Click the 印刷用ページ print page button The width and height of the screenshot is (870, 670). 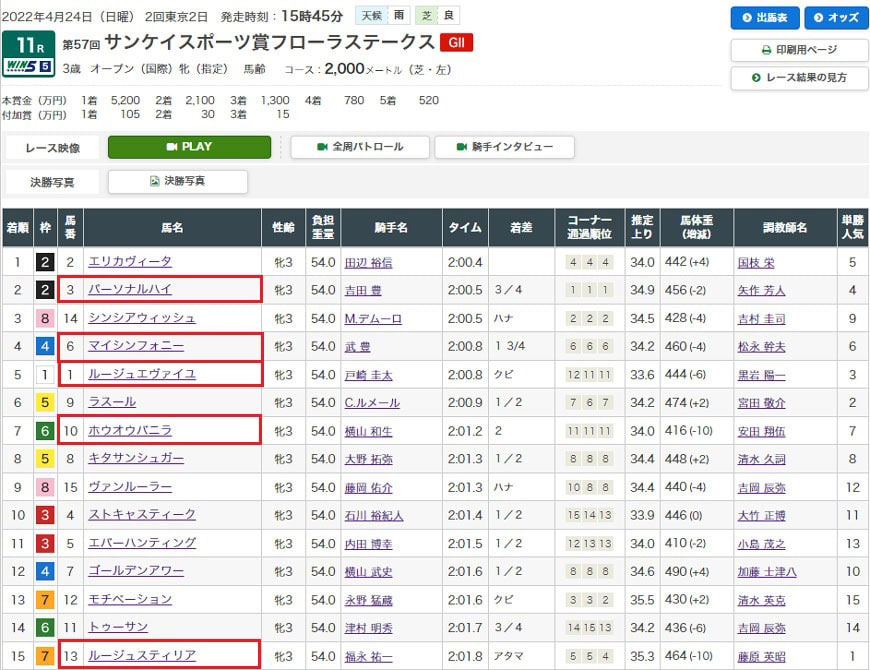coord(799,50)
